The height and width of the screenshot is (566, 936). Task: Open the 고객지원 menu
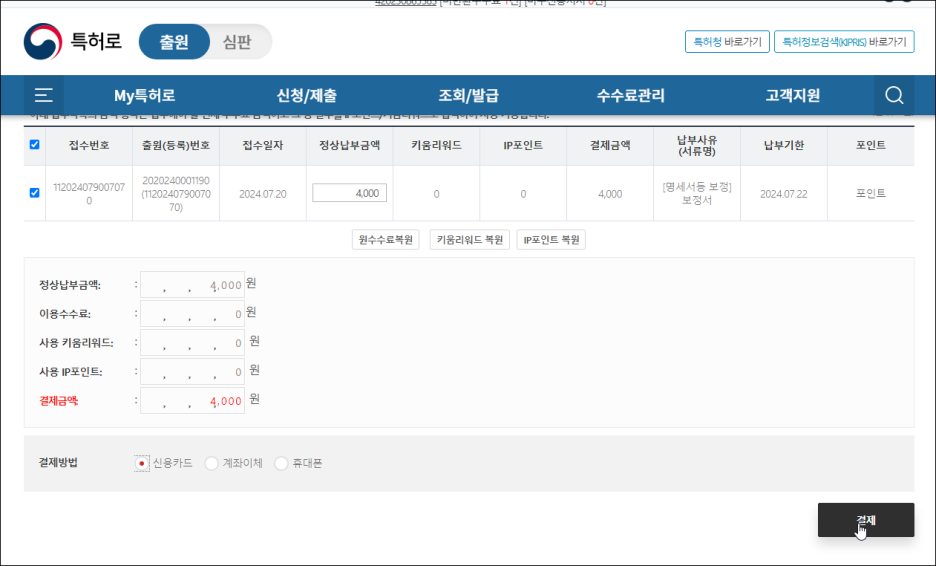793,96
